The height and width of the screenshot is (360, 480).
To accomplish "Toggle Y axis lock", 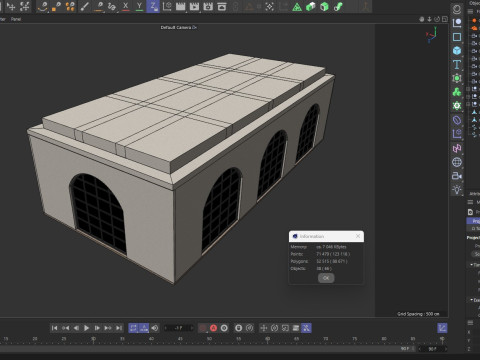I will [x=139, y=6].
